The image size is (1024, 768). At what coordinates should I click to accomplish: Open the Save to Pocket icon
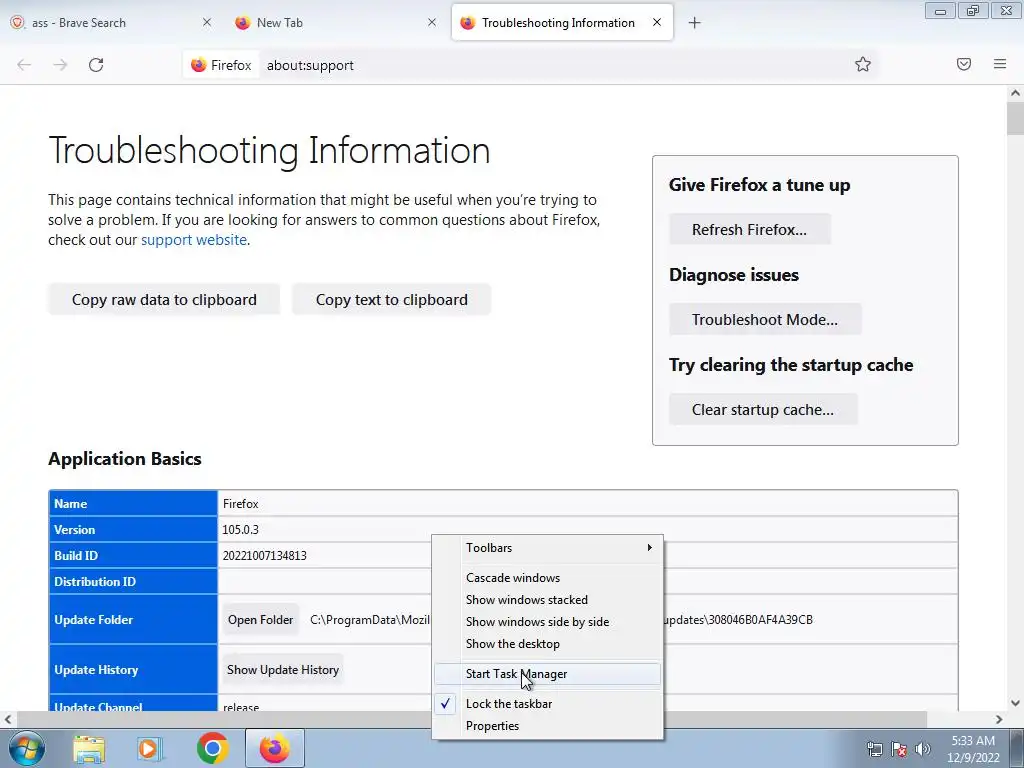click(x=964, y=64)
